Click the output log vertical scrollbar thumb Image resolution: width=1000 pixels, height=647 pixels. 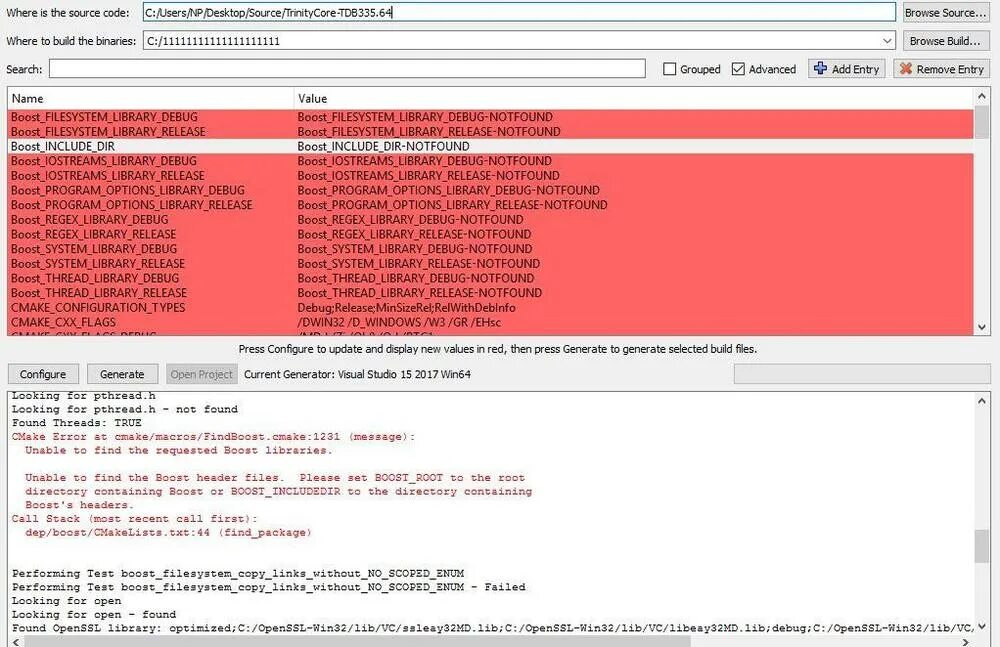[982, 546]
